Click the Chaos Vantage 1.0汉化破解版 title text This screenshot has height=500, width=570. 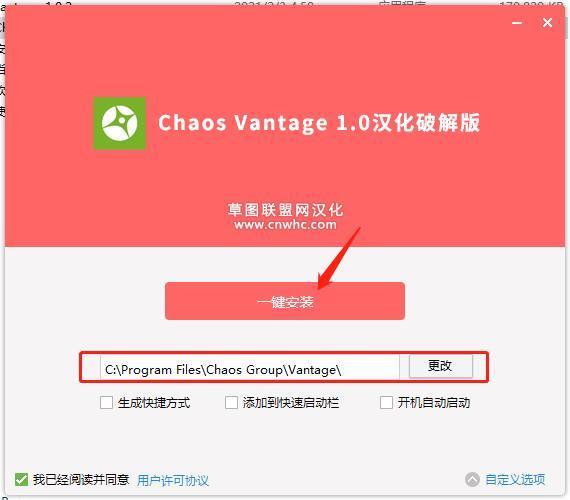point(319,123)
